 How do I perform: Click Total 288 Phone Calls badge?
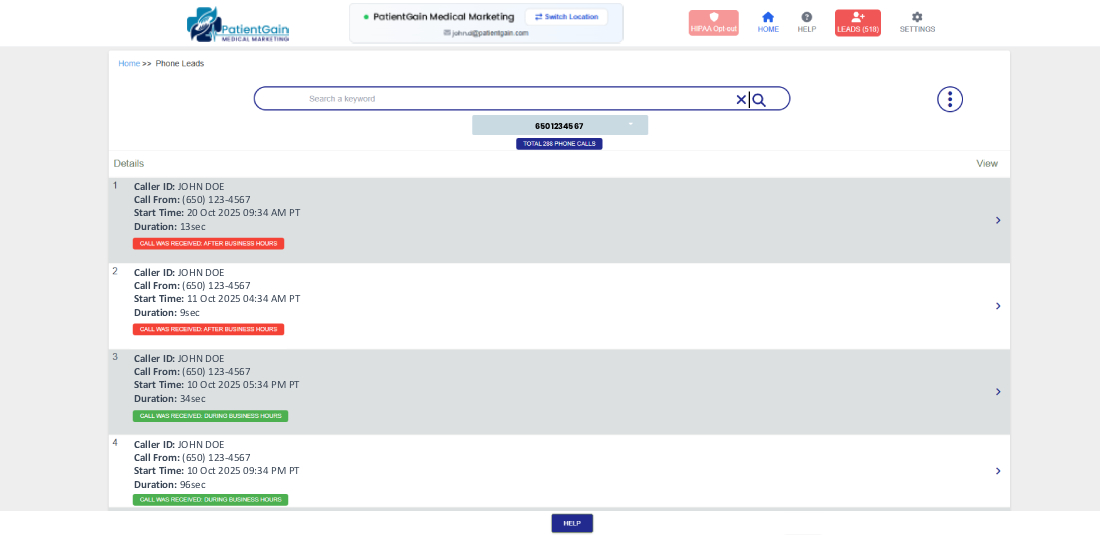pos(559,144)
